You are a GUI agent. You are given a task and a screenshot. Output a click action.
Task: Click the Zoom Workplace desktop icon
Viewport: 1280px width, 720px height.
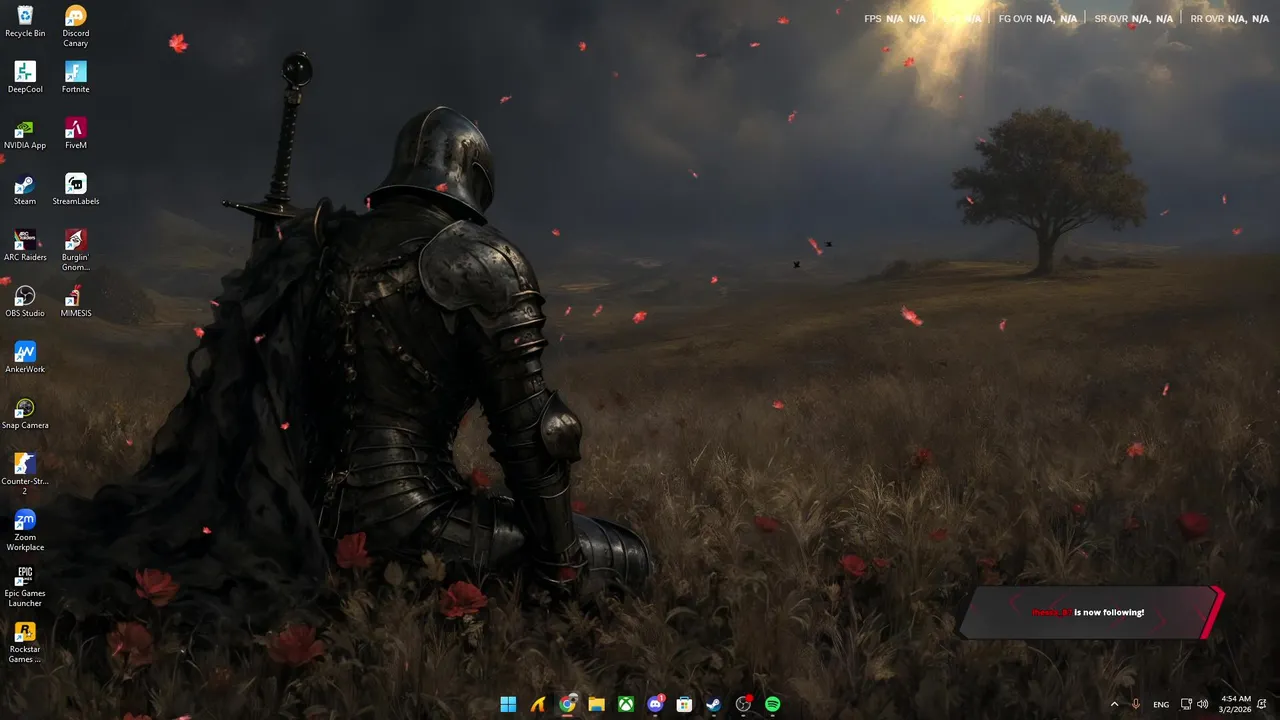(25, 530)
